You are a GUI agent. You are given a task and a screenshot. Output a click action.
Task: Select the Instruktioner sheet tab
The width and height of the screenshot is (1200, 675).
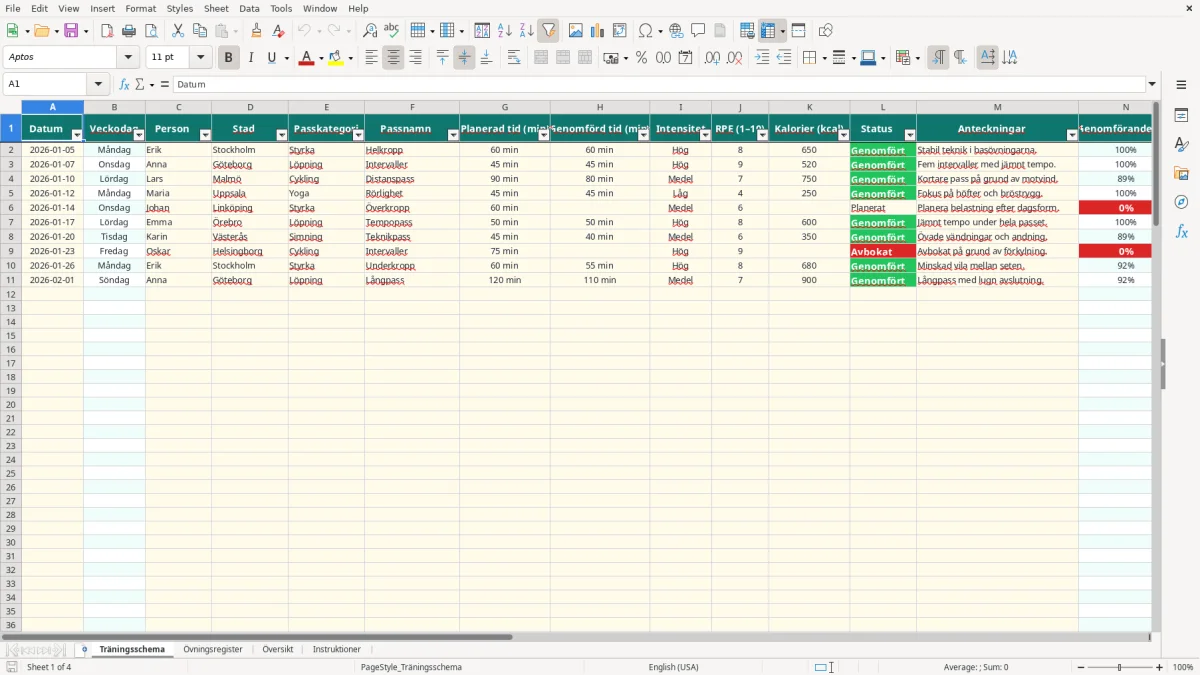click(x=336, y=649)
